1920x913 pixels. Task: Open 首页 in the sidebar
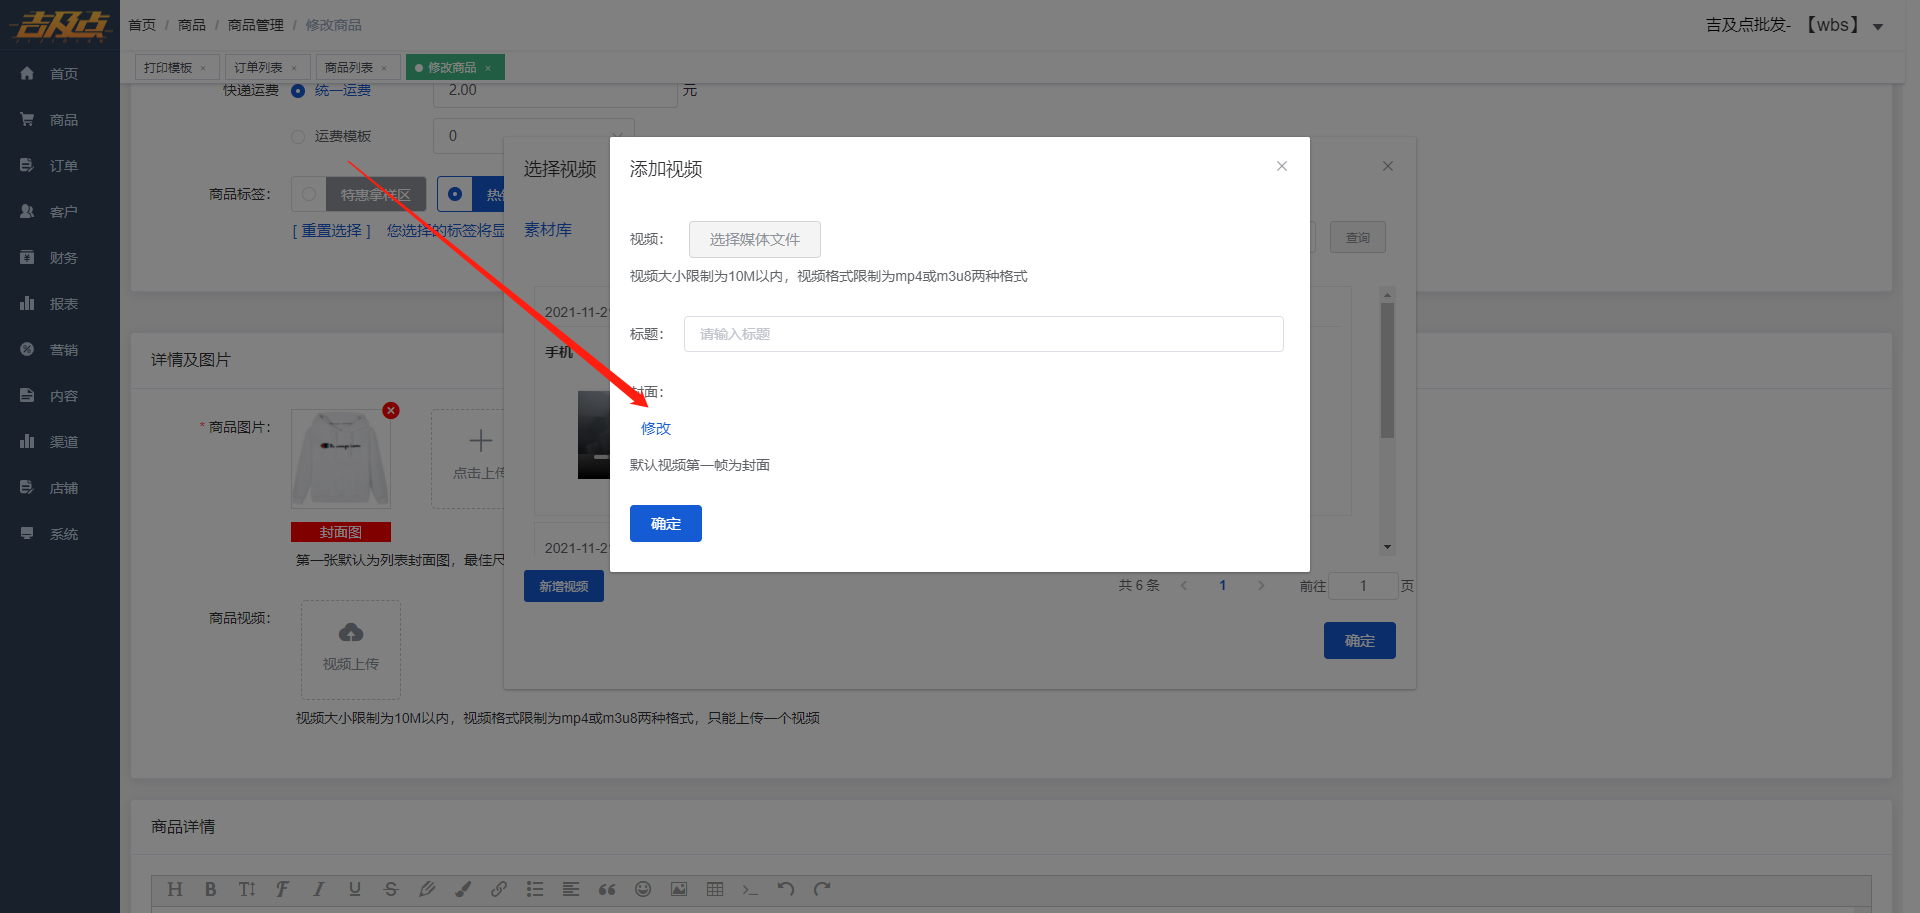click(60, 74)
